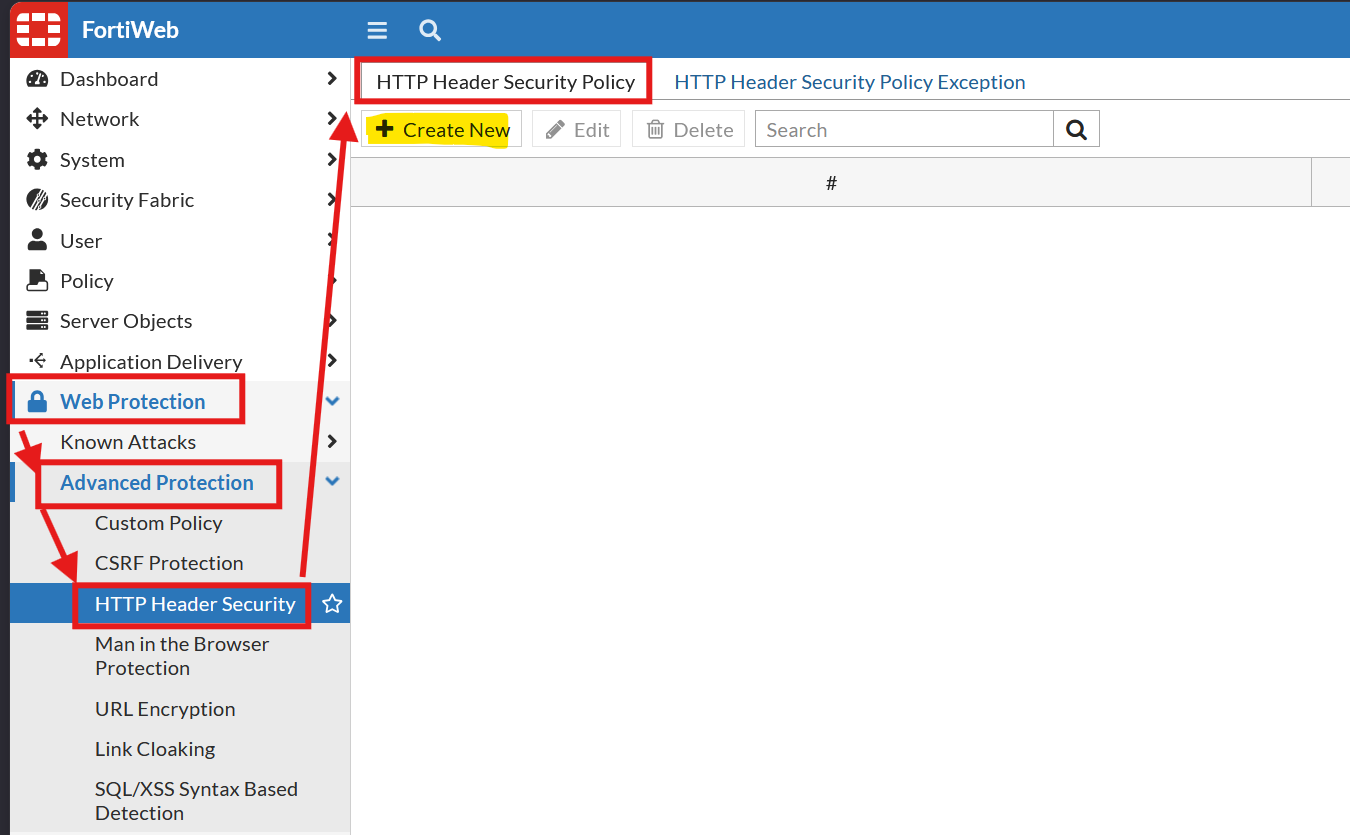Open the top bar search magnifier
Viewport: 1350px width, 835px height.
pyautogui.click(x=430, y=30)
